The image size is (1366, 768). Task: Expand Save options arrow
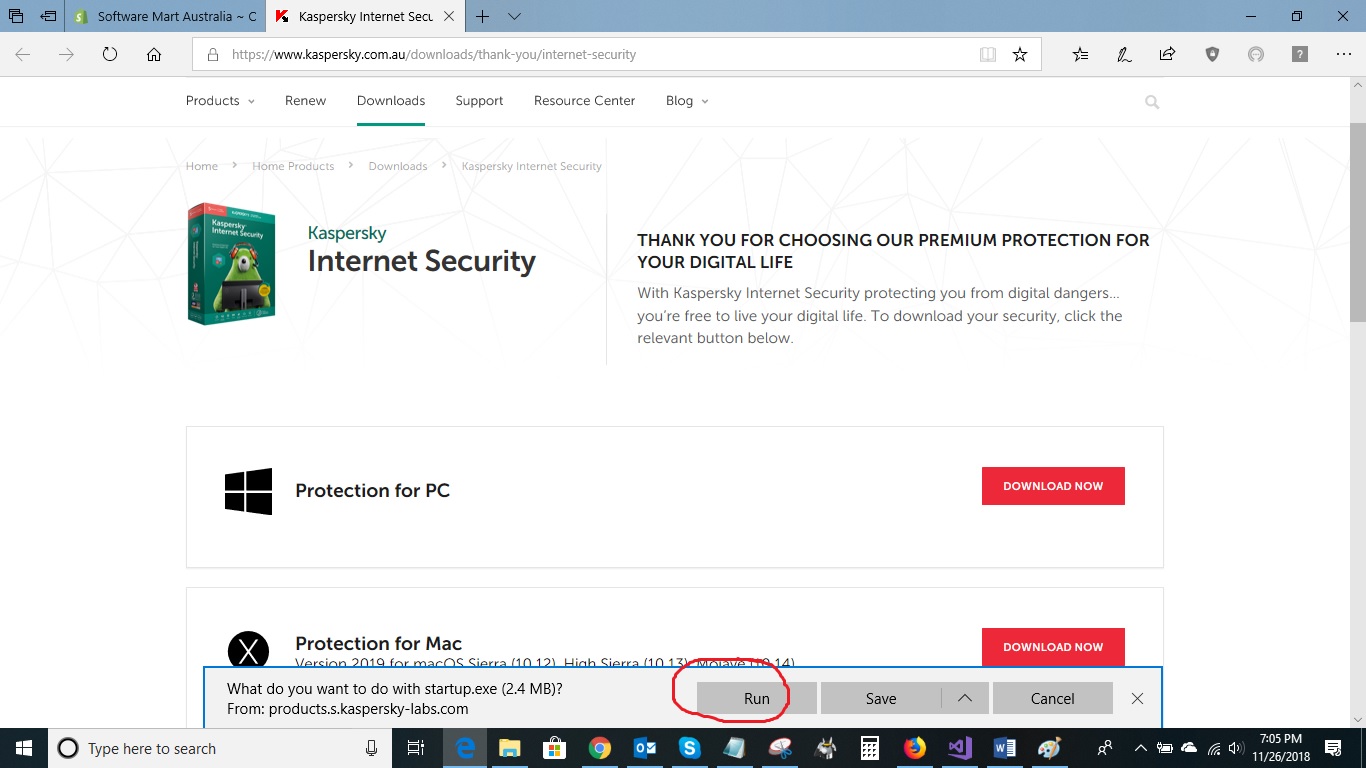[x=965, y=698]
